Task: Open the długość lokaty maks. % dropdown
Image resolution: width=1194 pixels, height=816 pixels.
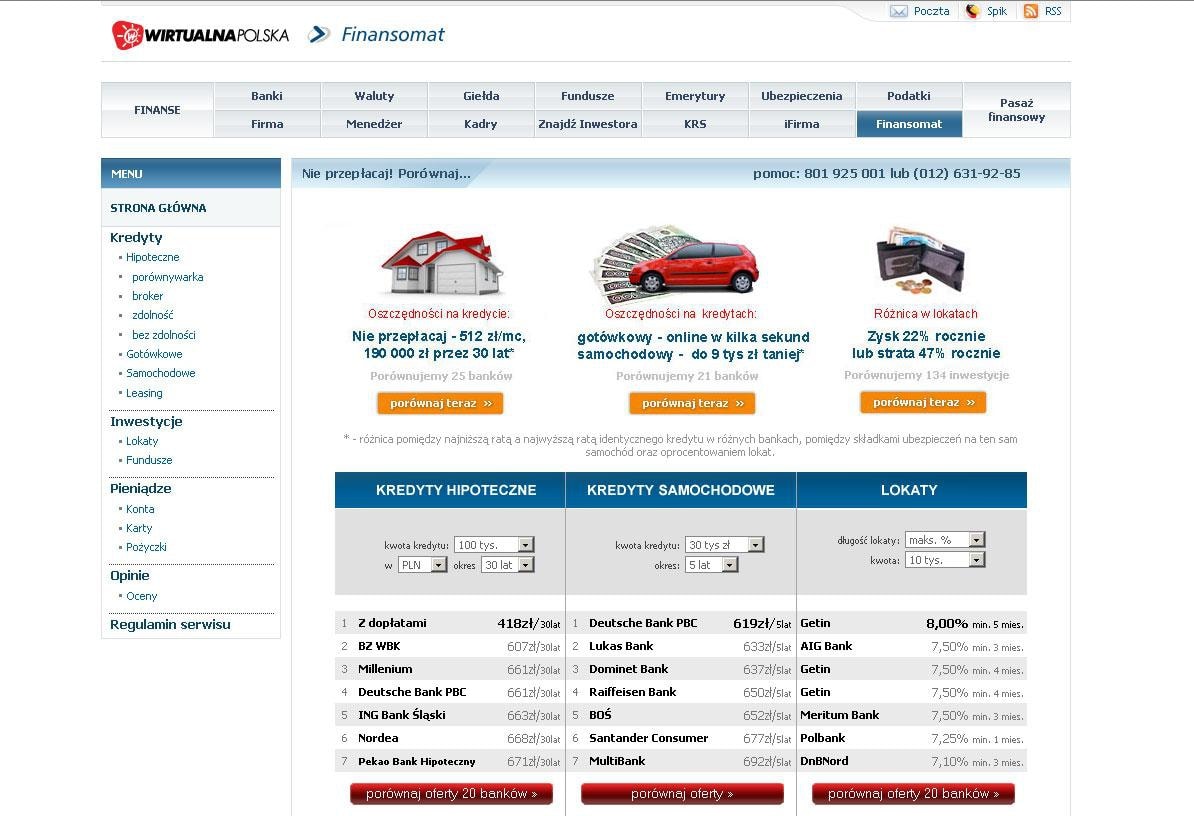Action: pos(945,540)
